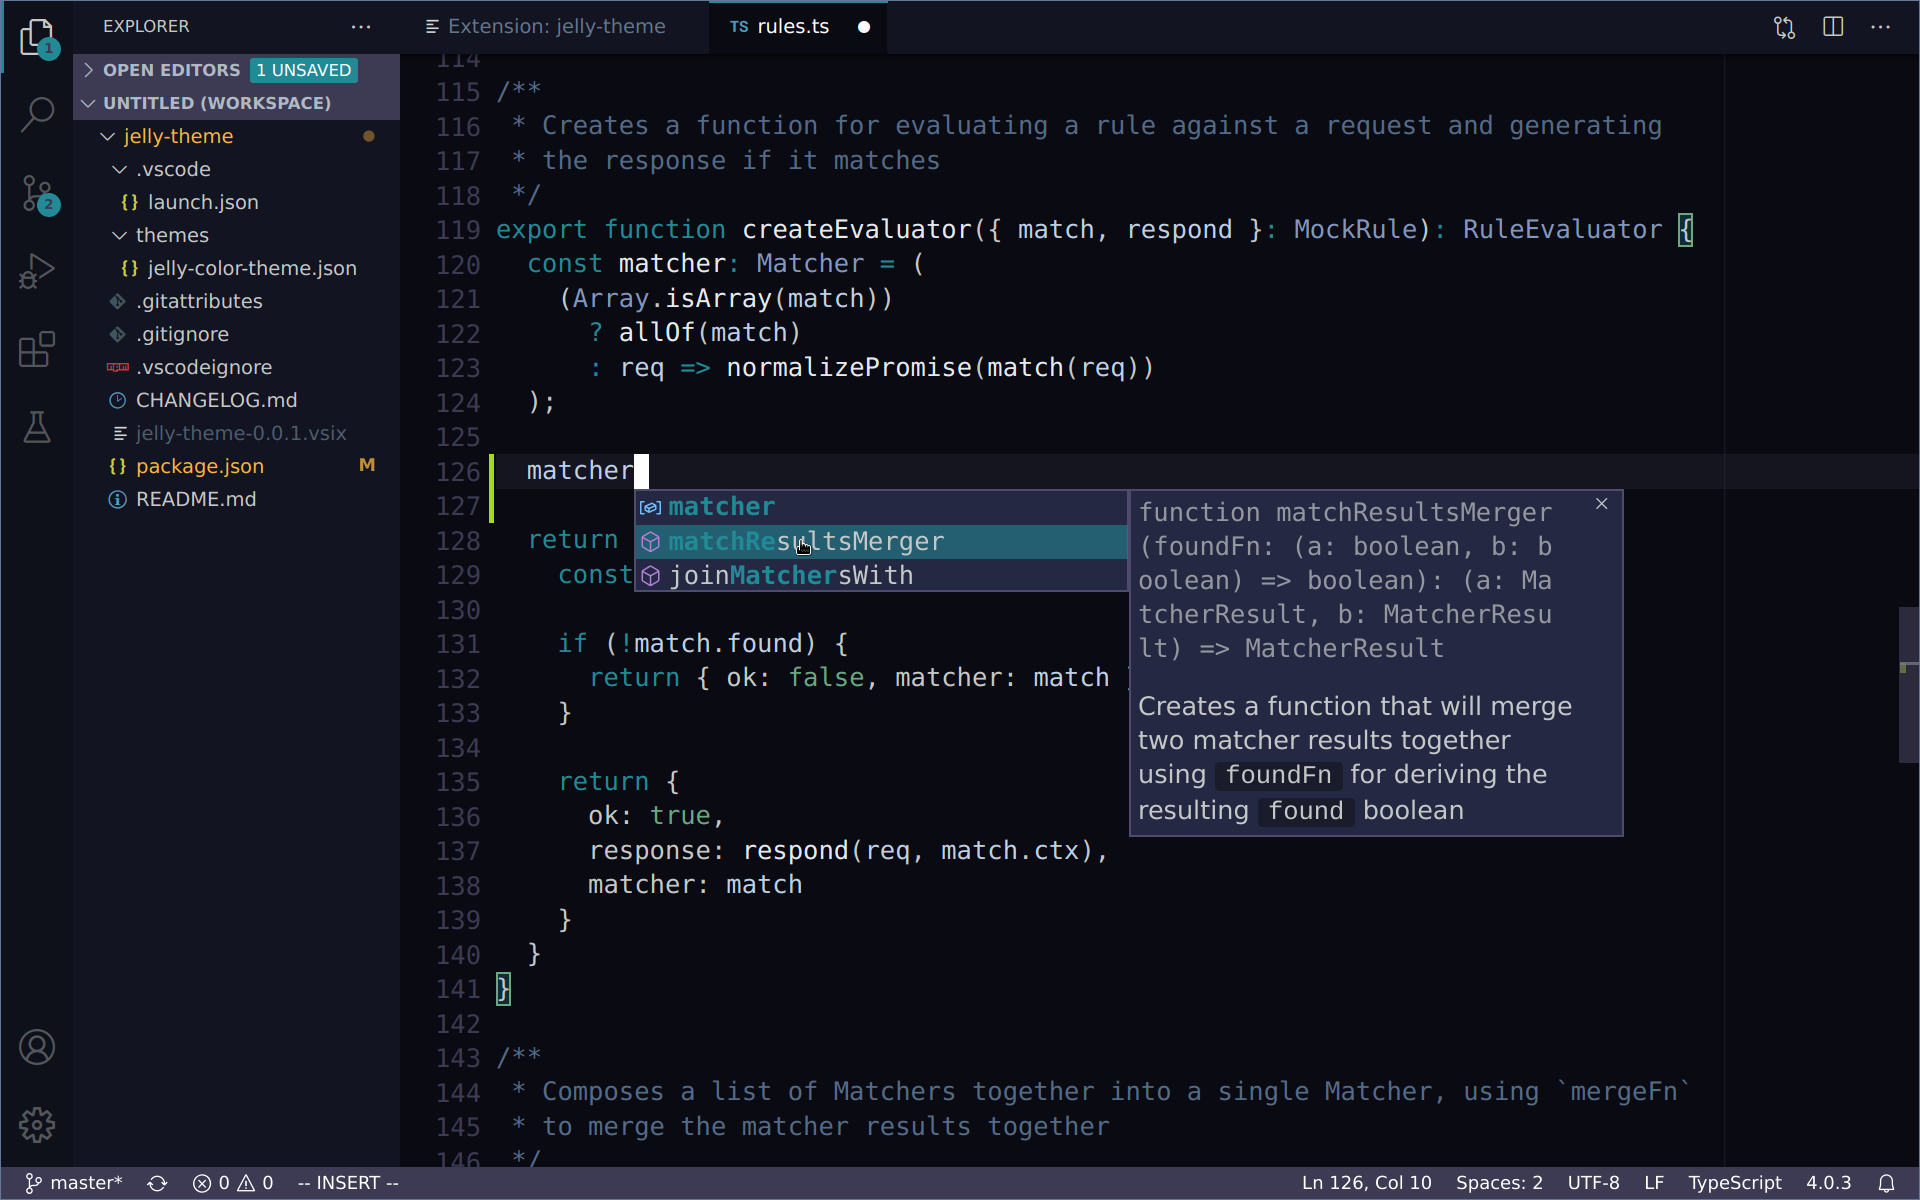Place cursor on createEvaluator function name
The image size is (1920, 1200).
click(x=857, y=230)
